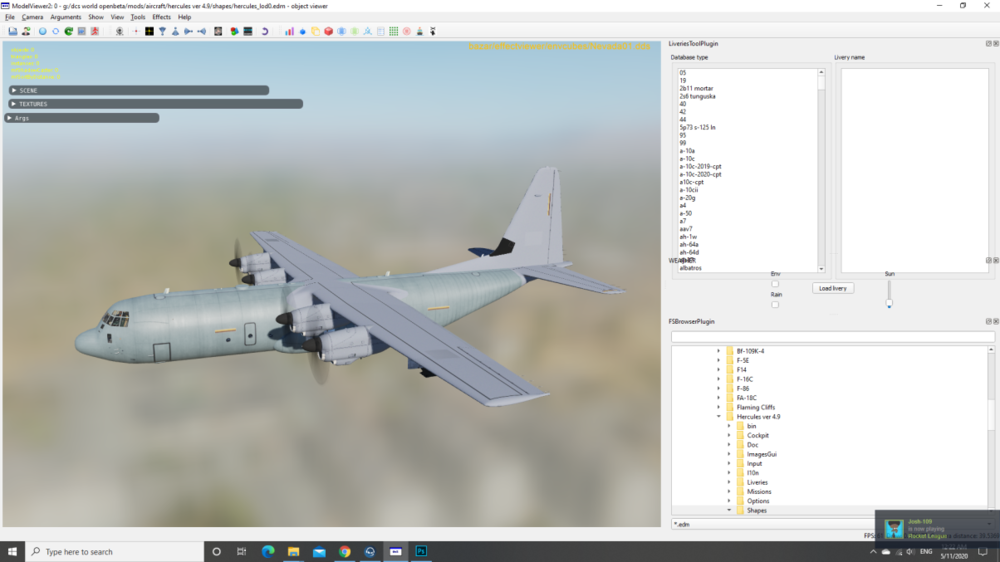Expand the FA-18C folder arrow
This screenshot has height=562, width=1000.
pos(718,397)
